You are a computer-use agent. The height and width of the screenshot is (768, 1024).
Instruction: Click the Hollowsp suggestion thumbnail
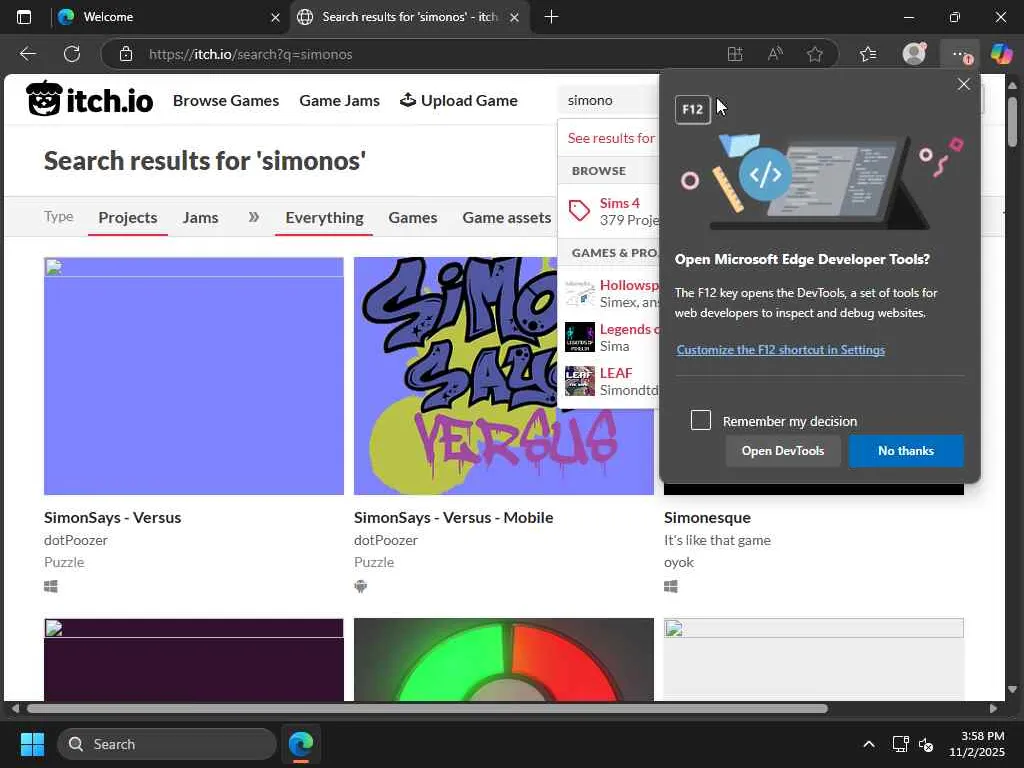579,293
